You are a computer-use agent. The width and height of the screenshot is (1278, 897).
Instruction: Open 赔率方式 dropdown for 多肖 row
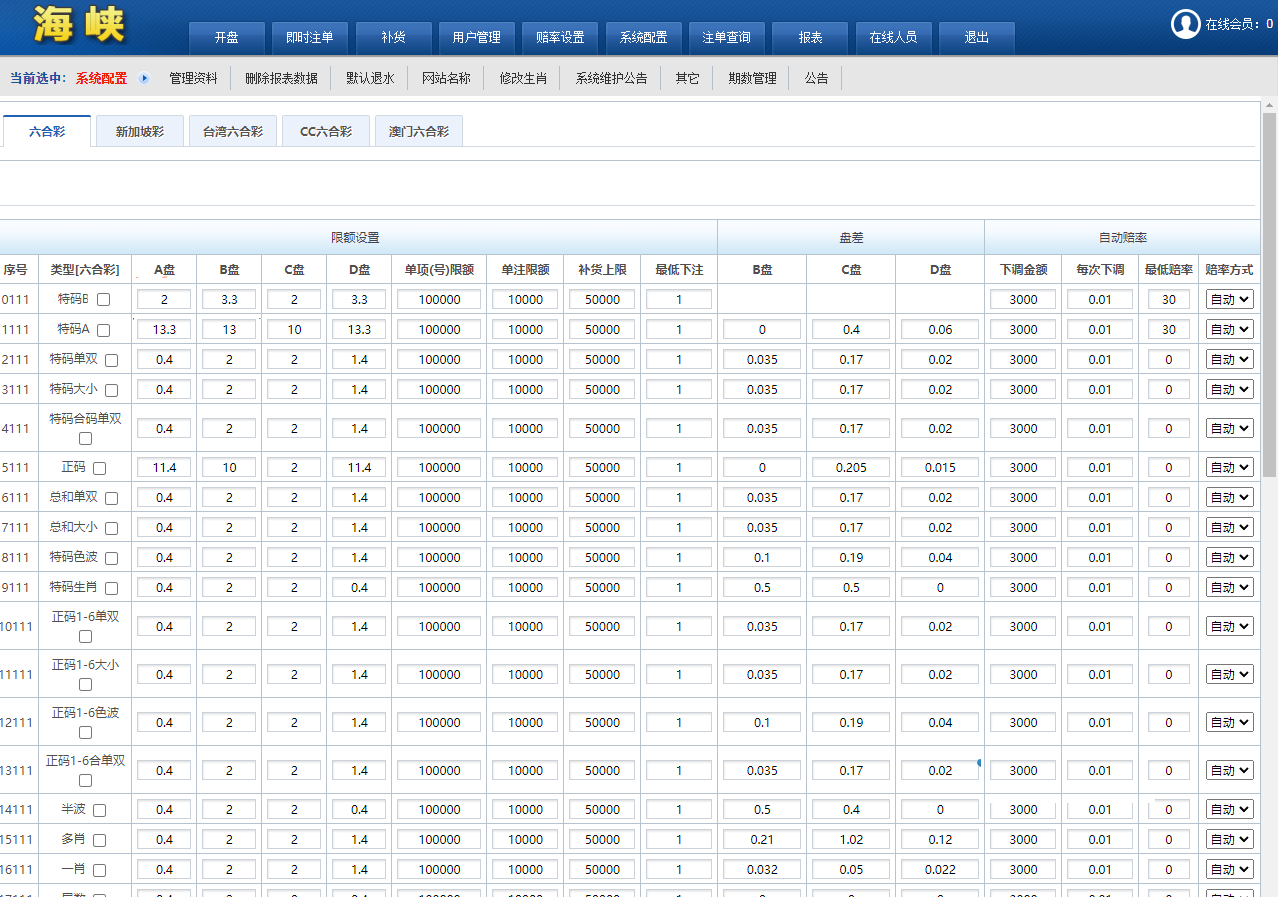coord(1228,840)
